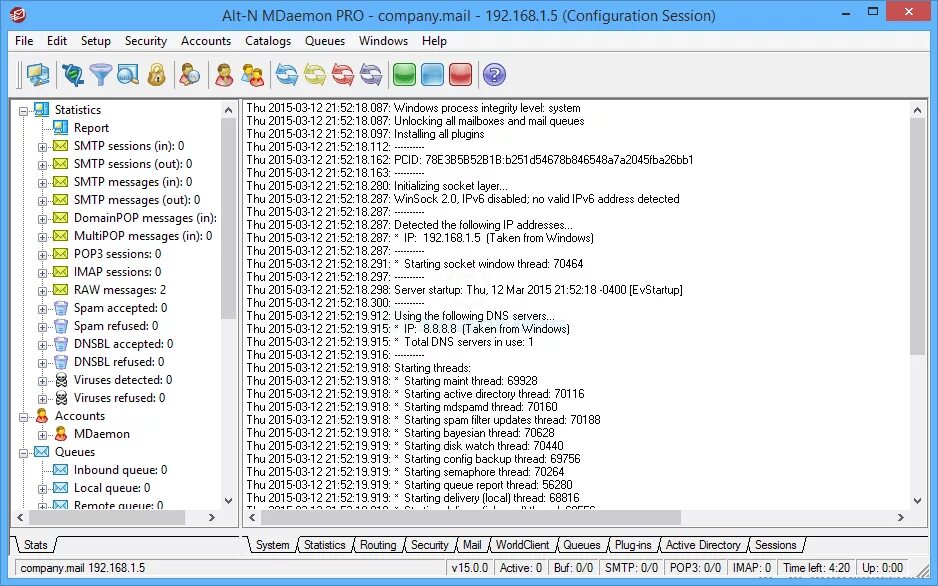Open help with the question mark icon
938x586 pixels.
pyautogui.click(x=494, y=75)
